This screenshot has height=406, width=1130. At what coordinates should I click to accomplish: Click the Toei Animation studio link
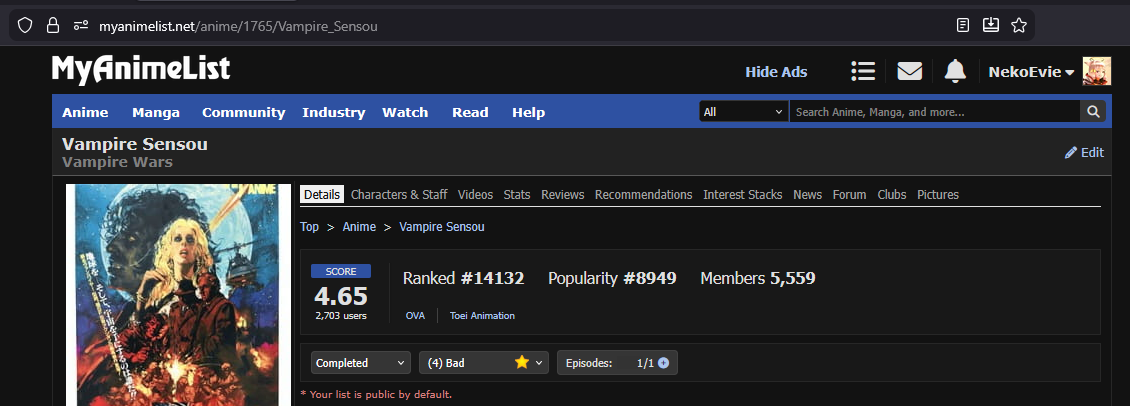[482, 316]
